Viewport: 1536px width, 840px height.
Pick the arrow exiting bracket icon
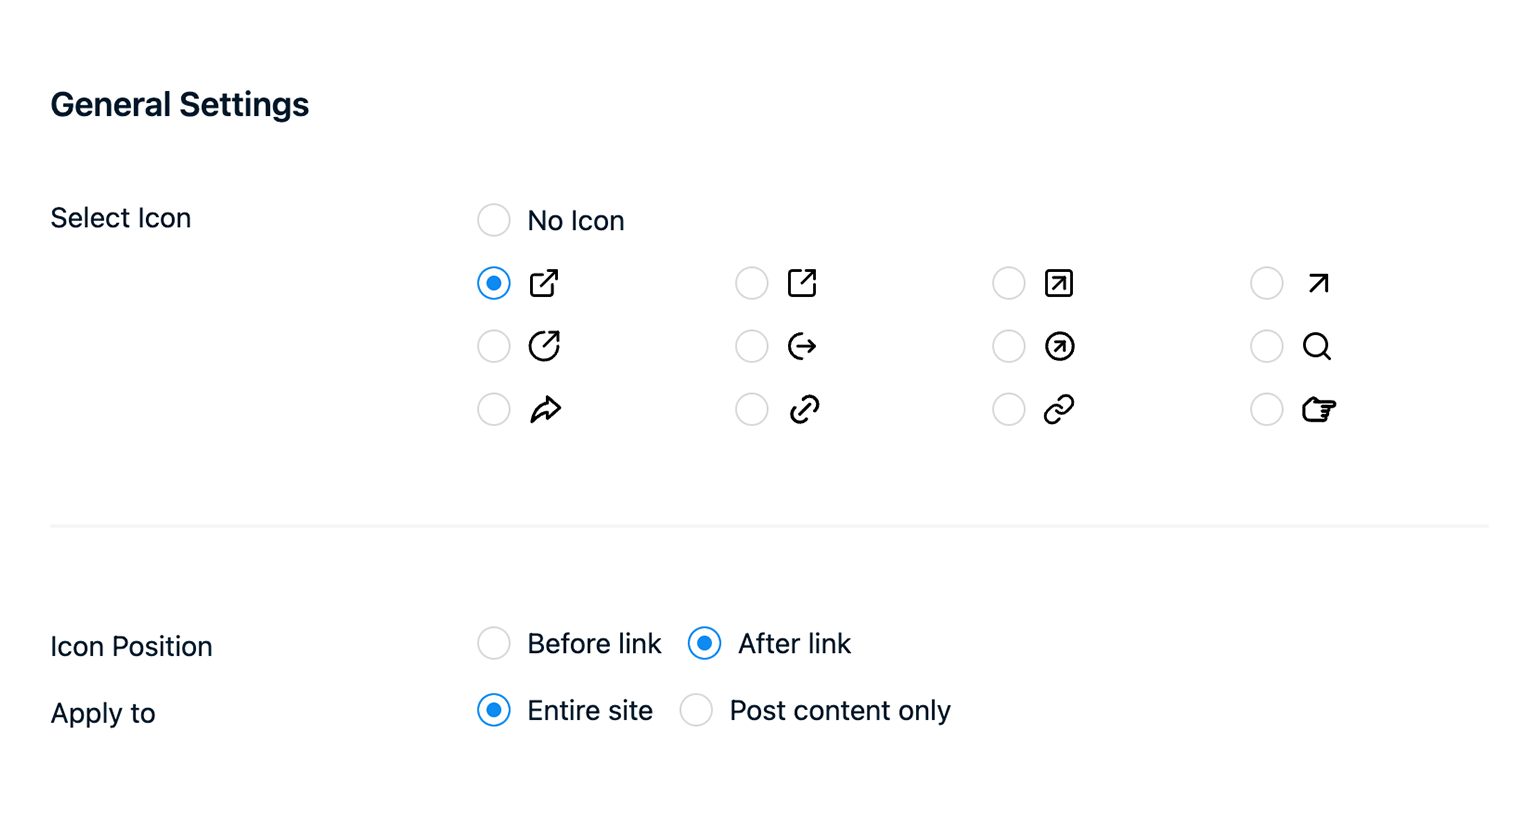tap(752, 346)
